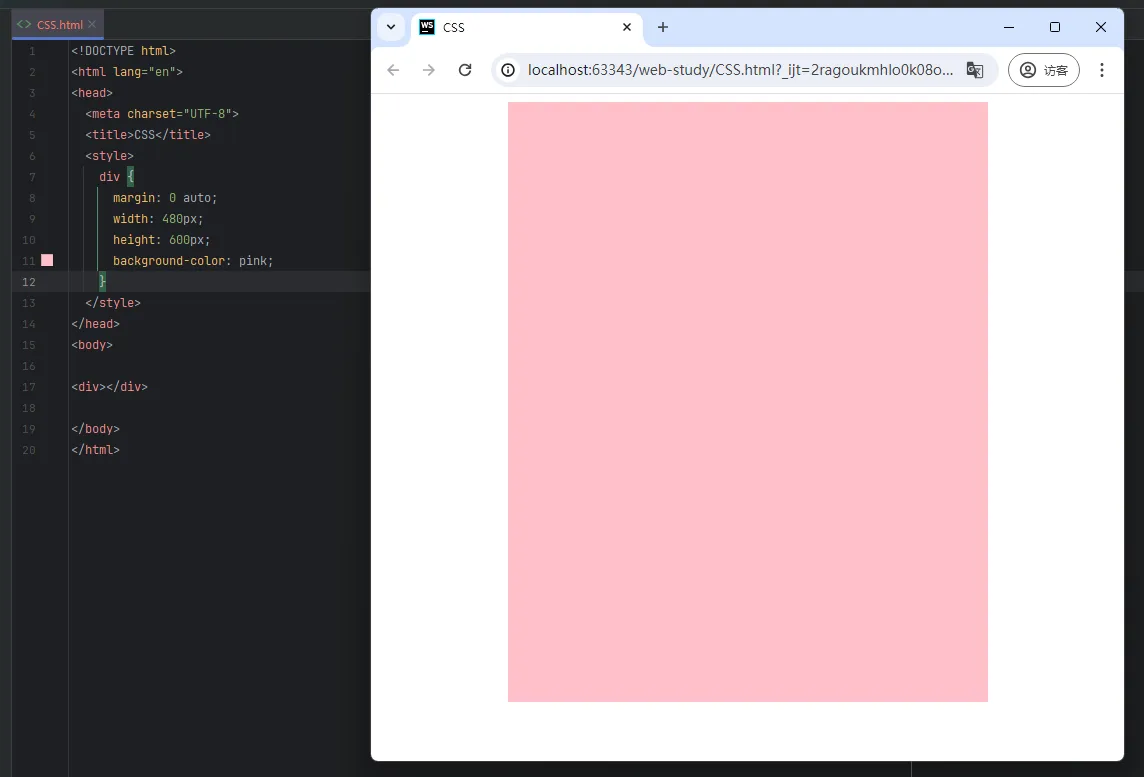Close the CSS.html editor tab
Image resolution: width=1144 pixels, height=777 pixels.
pos(92,24)
